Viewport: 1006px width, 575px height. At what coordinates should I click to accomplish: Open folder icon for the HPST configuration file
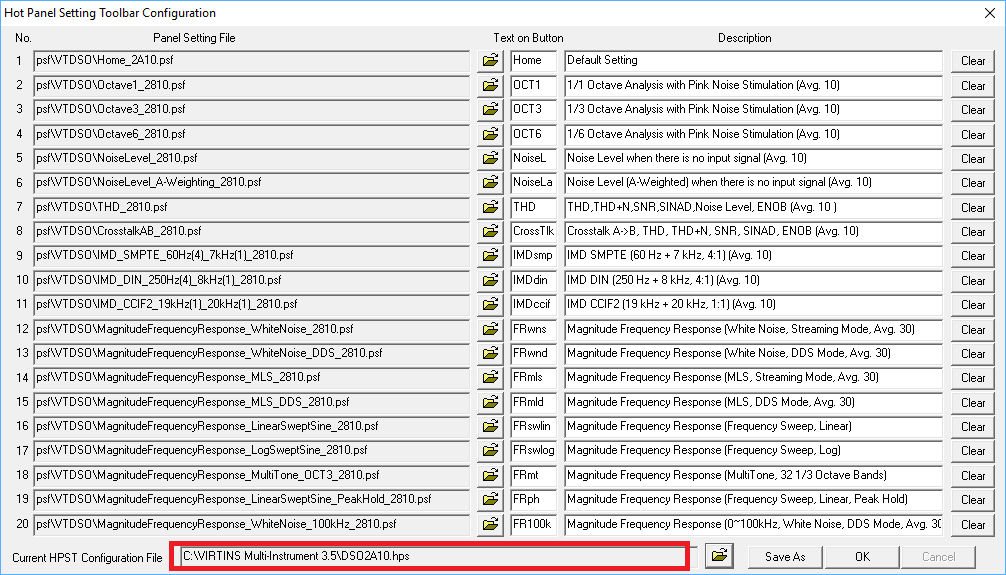(x=720, y=555)
